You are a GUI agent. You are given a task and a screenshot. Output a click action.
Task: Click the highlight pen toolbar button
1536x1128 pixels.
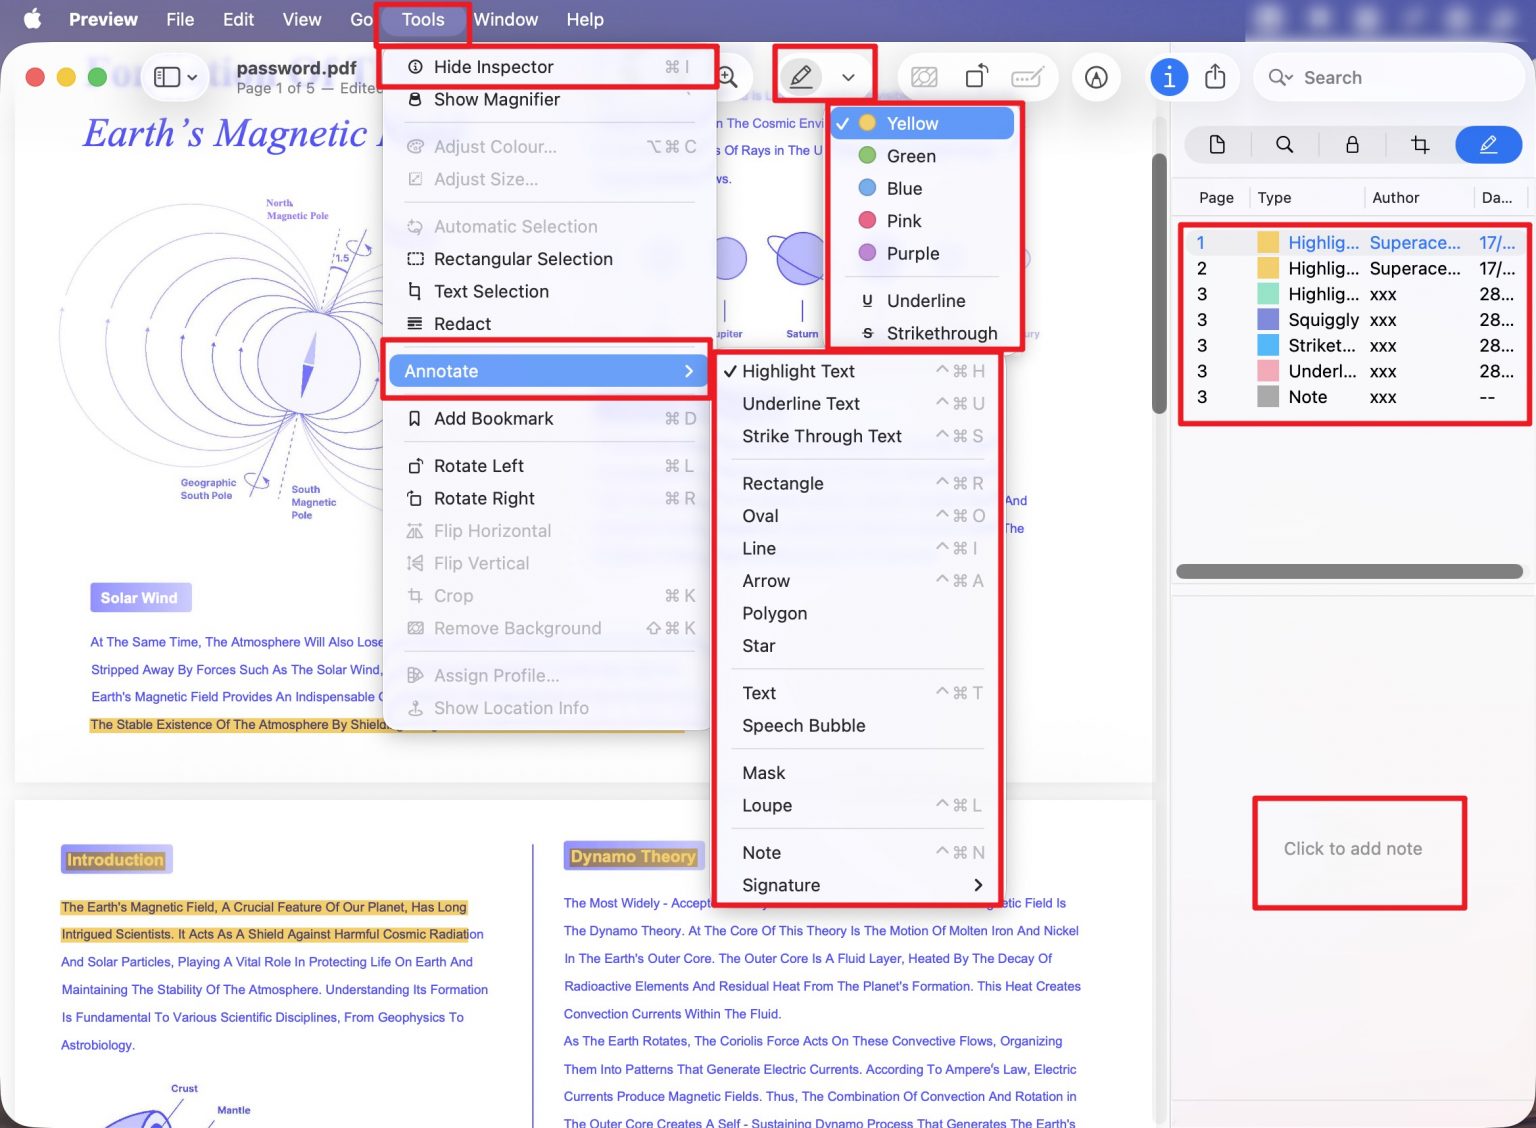click(800, 77)
